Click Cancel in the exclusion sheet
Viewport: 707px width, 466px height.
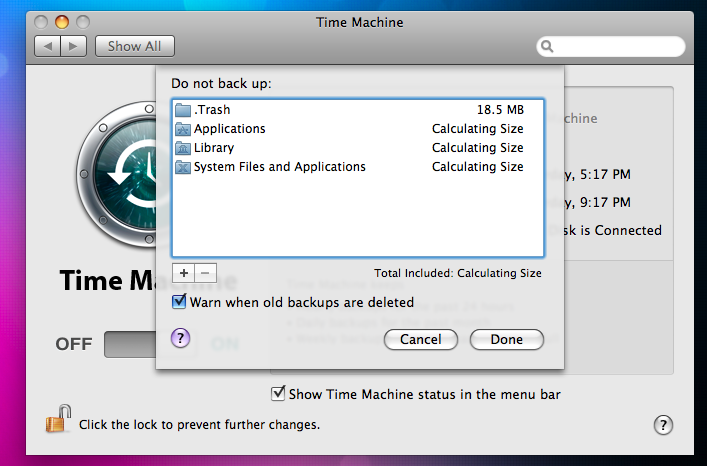coord(421,339)
